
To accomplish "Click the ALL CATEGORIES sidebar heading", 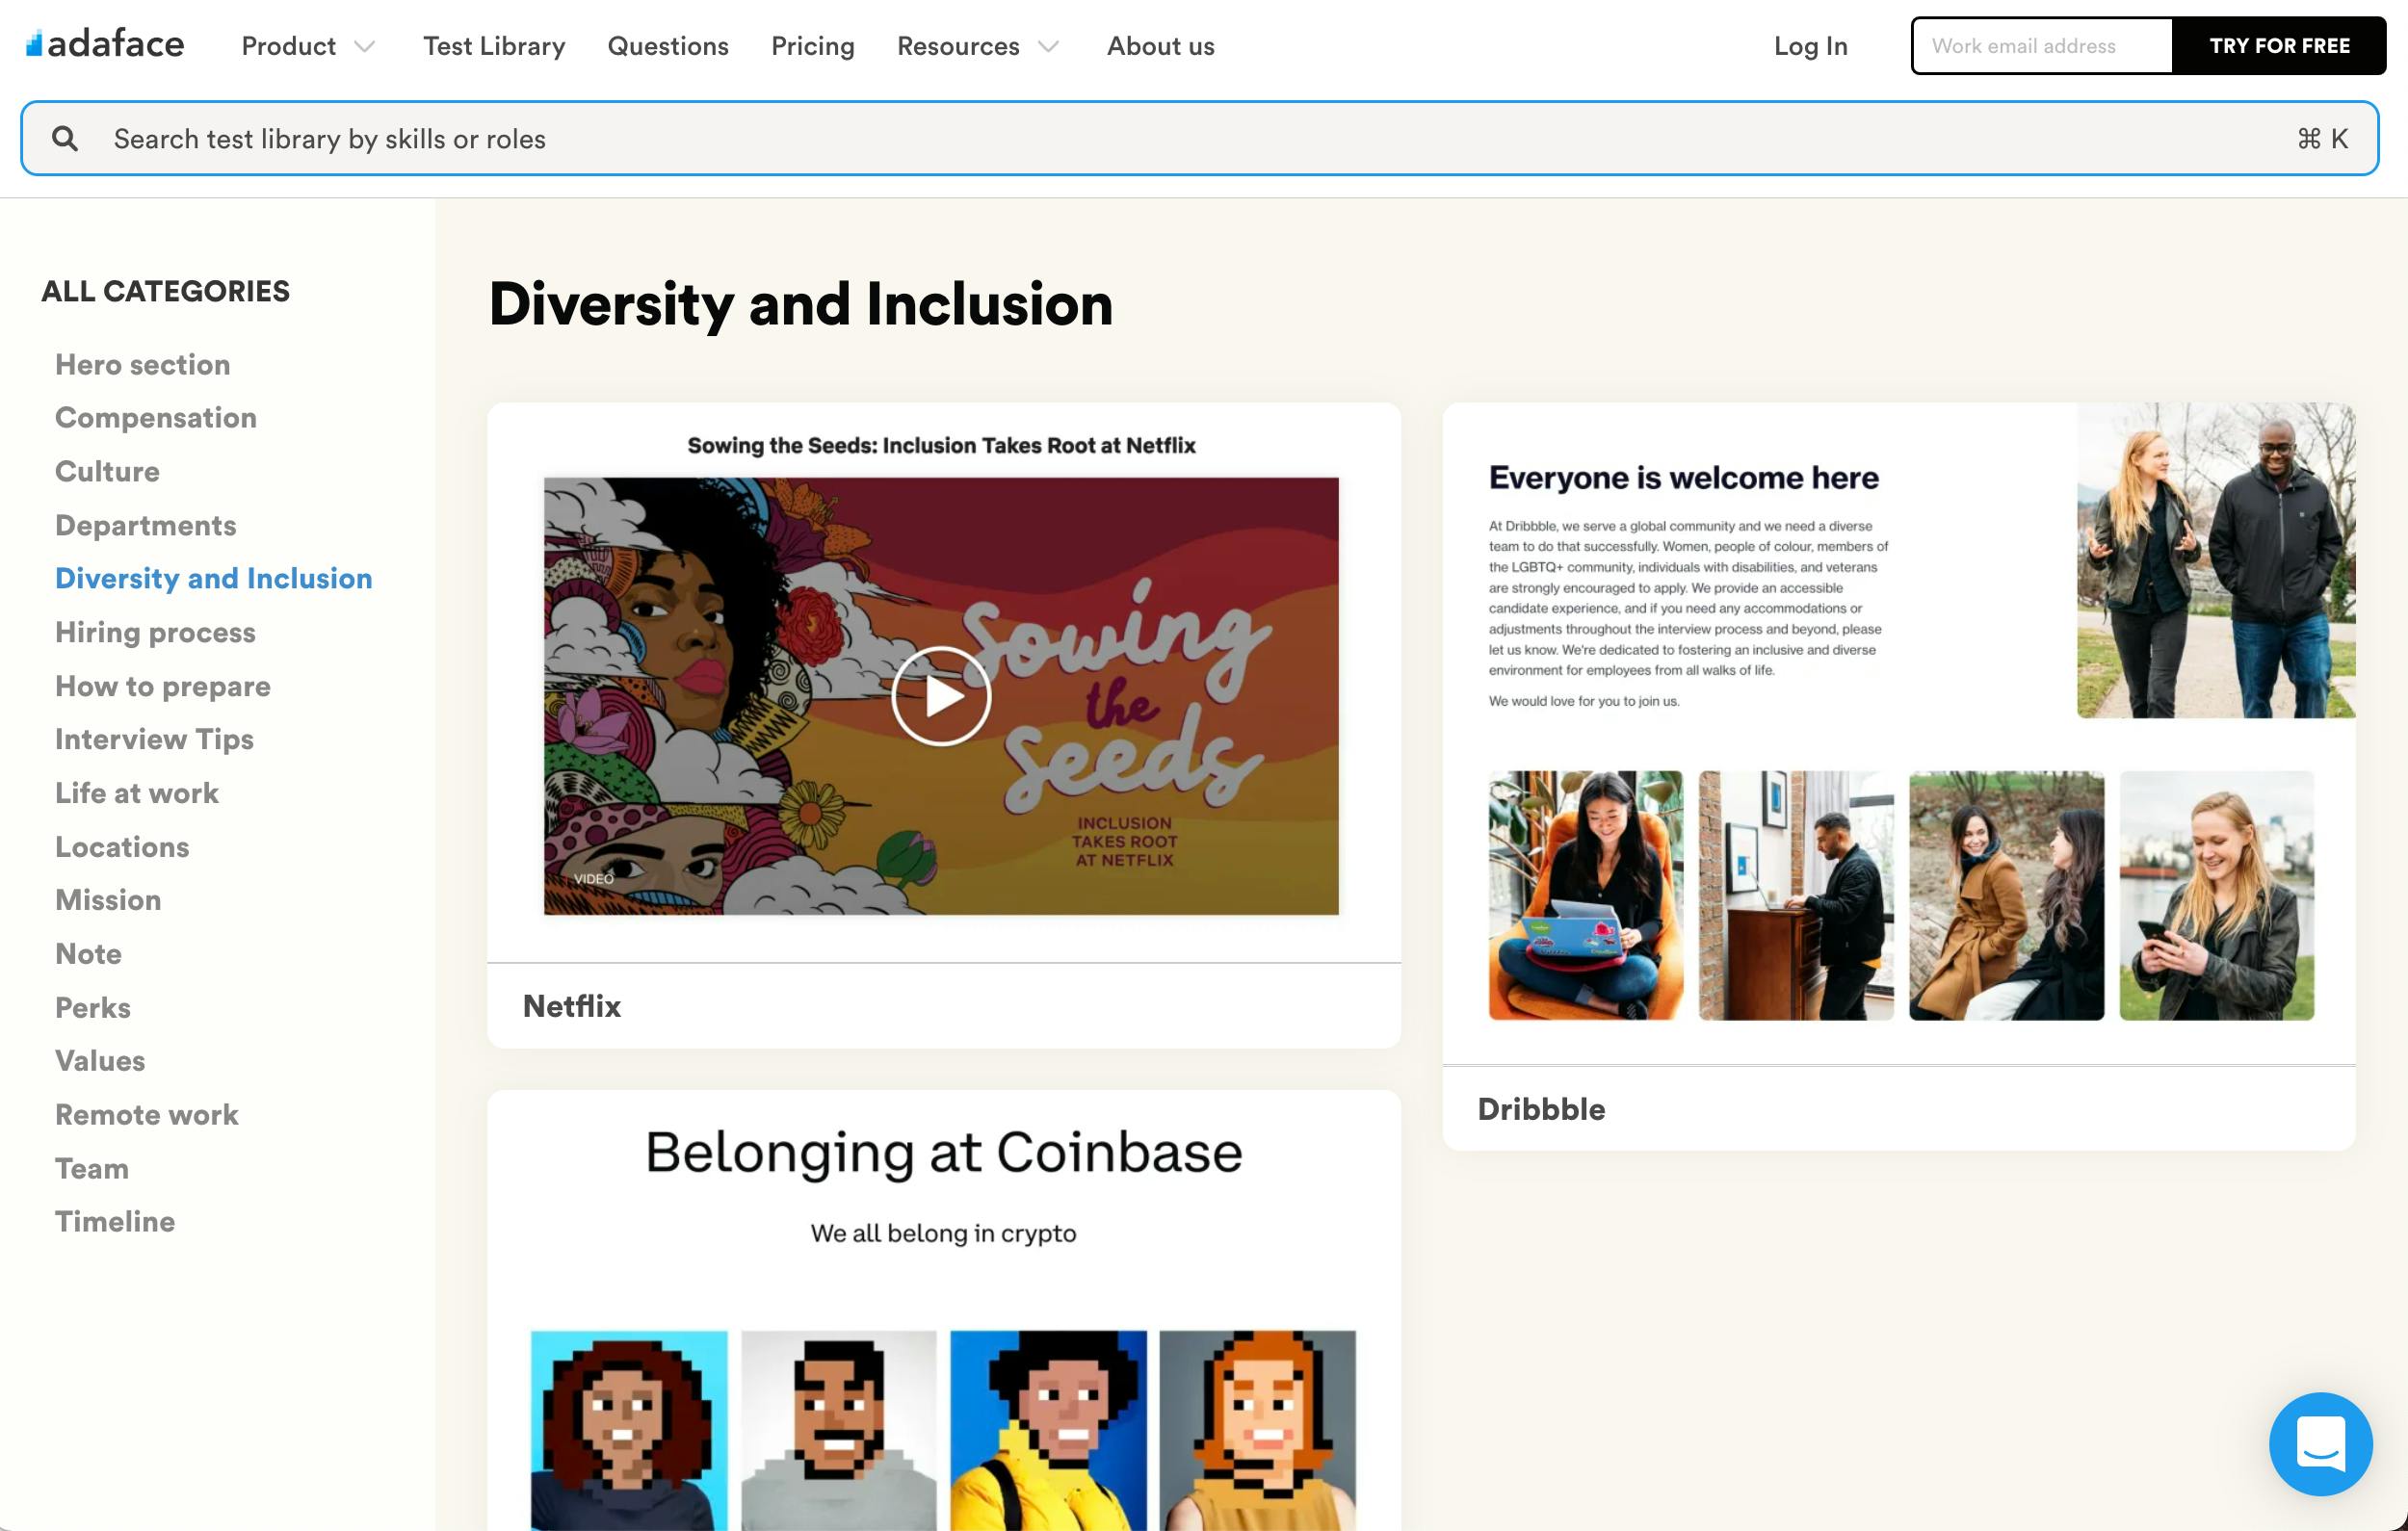I will (166, 291).
